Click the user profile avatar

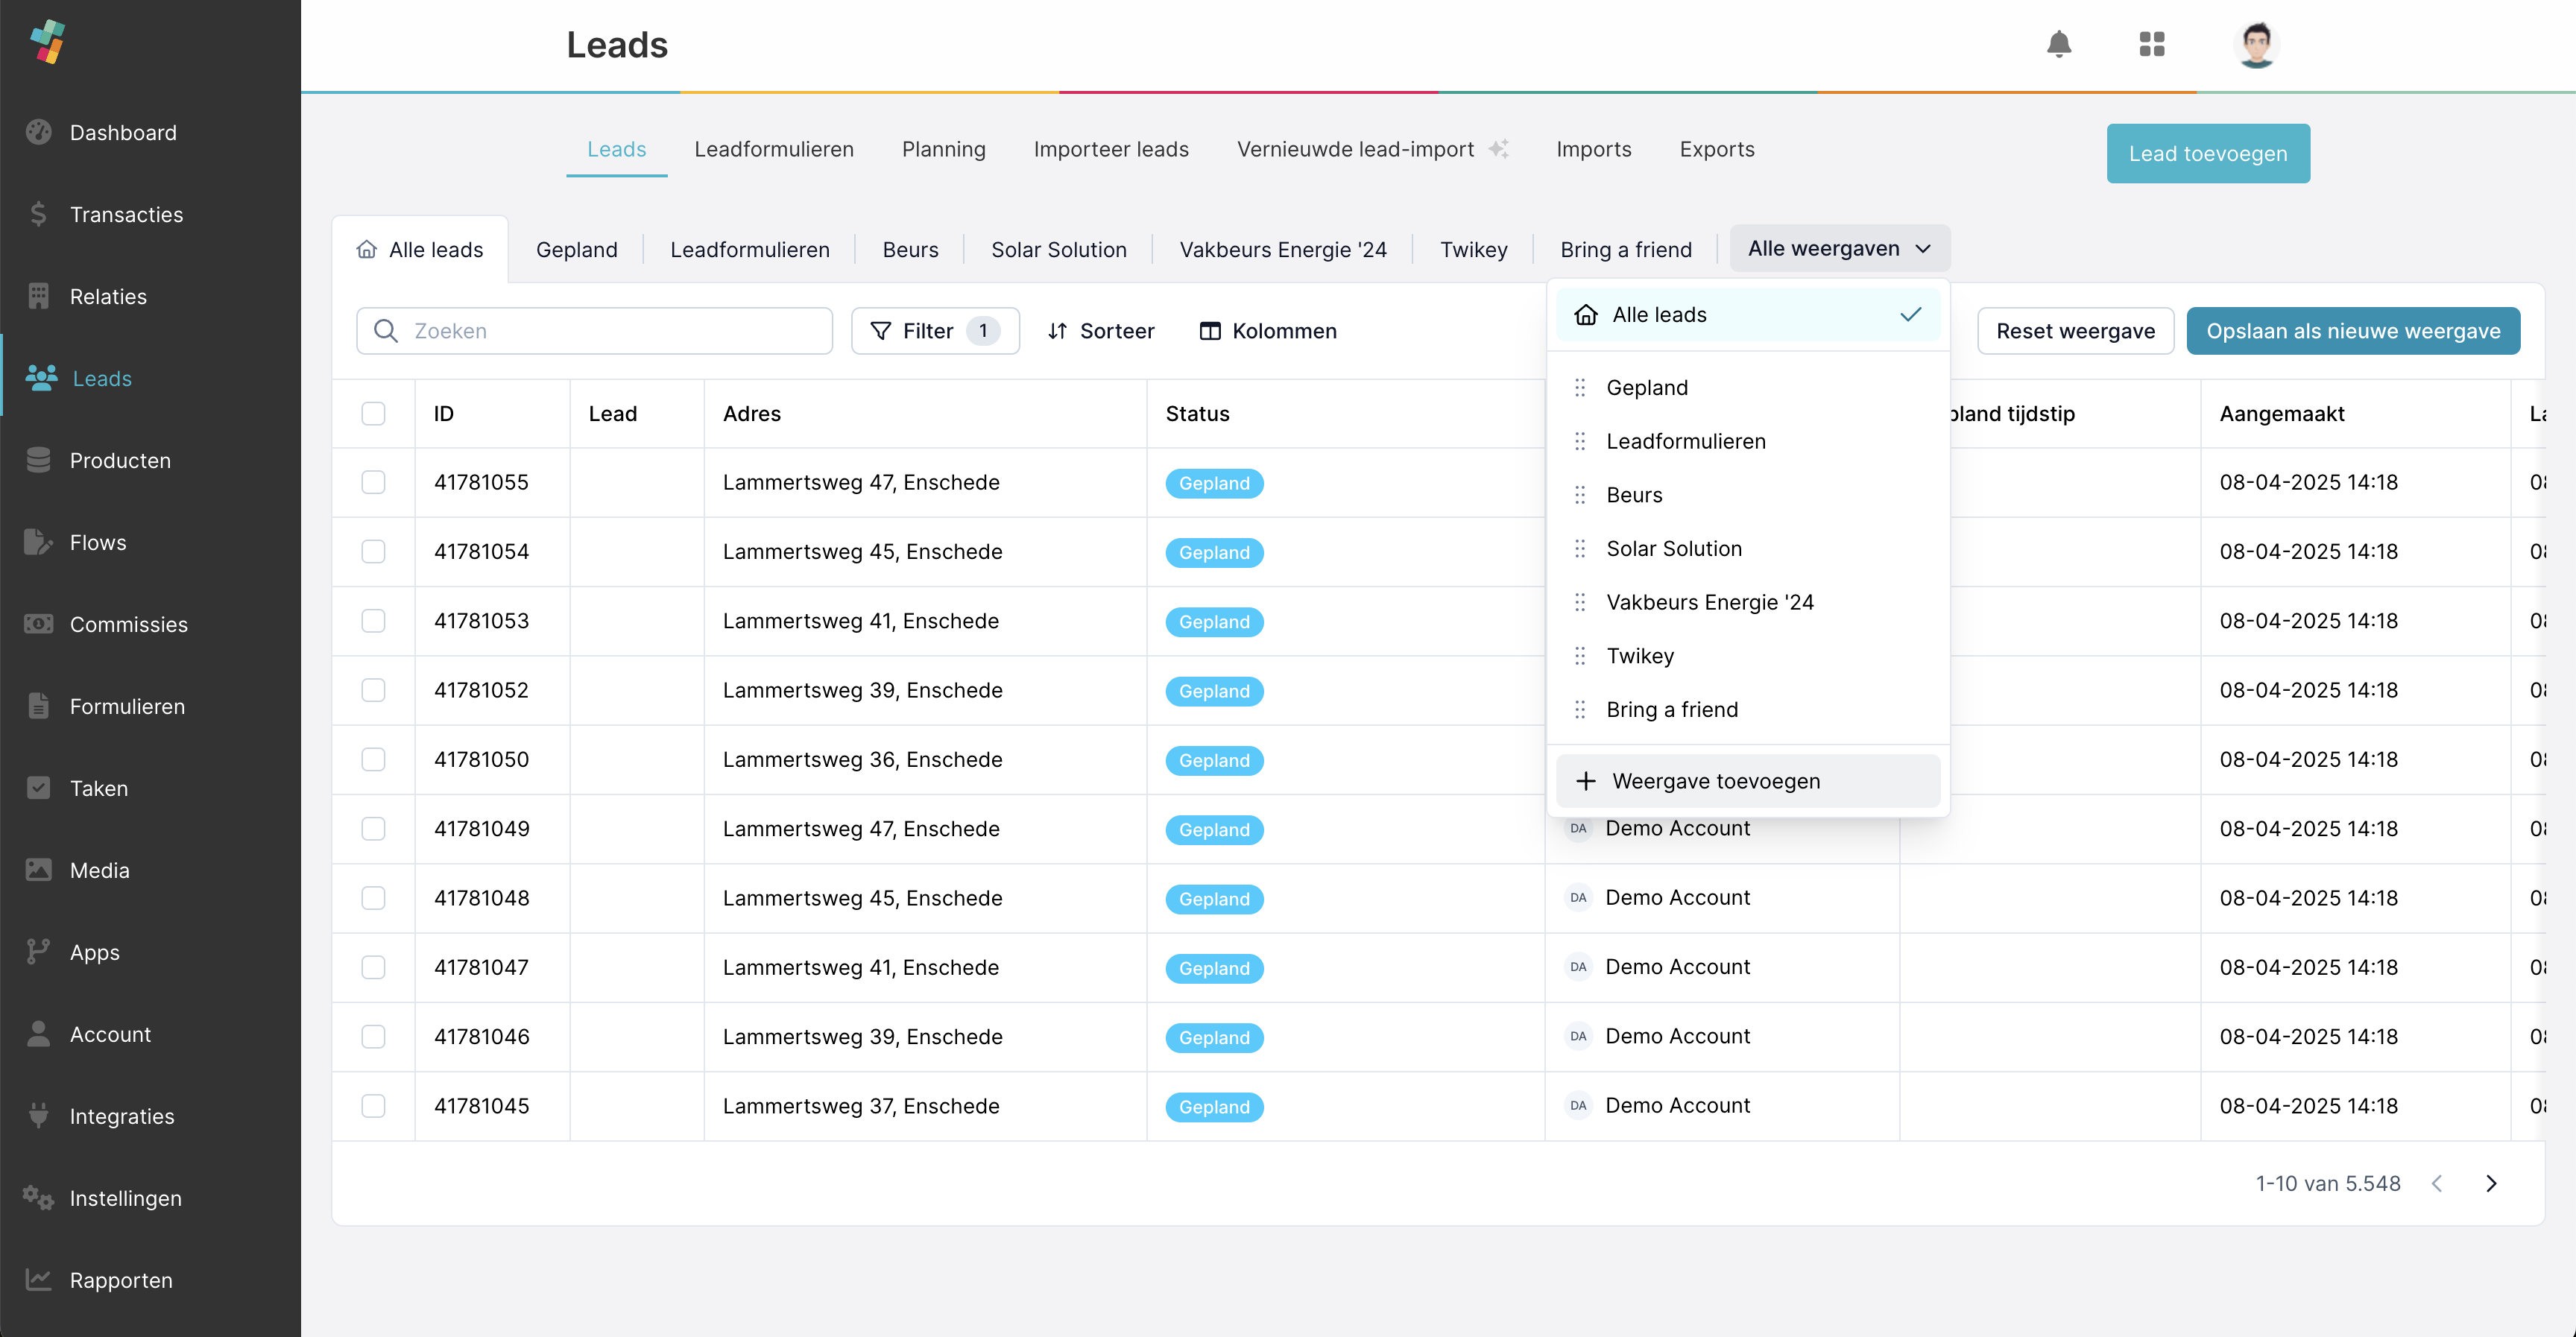coord(2255,44)
